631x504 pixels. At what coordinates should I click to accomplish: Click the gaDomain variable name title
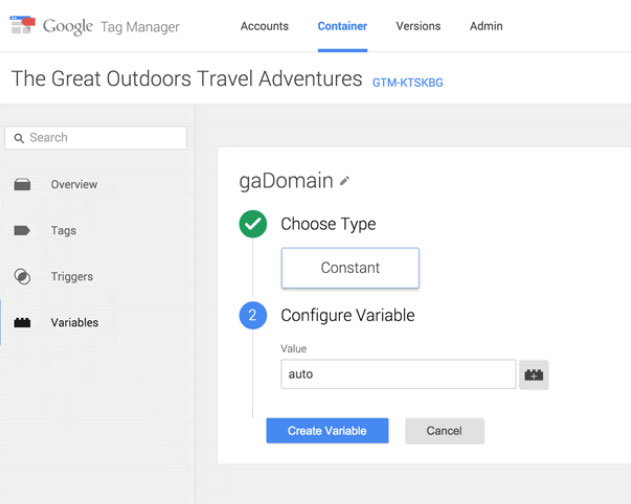286,181
